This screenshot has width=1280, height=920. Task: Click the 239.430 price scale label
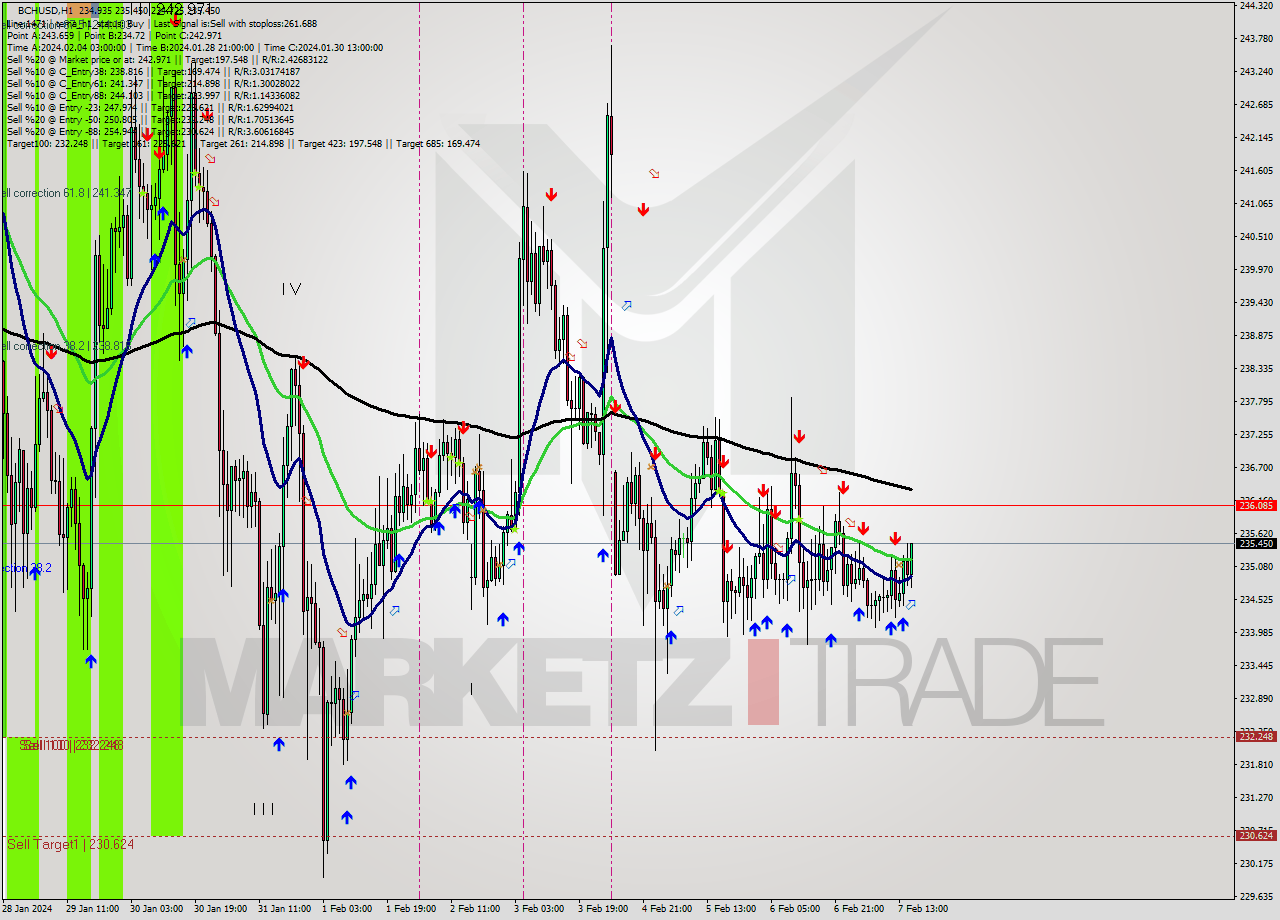(x=1256, y=302)
